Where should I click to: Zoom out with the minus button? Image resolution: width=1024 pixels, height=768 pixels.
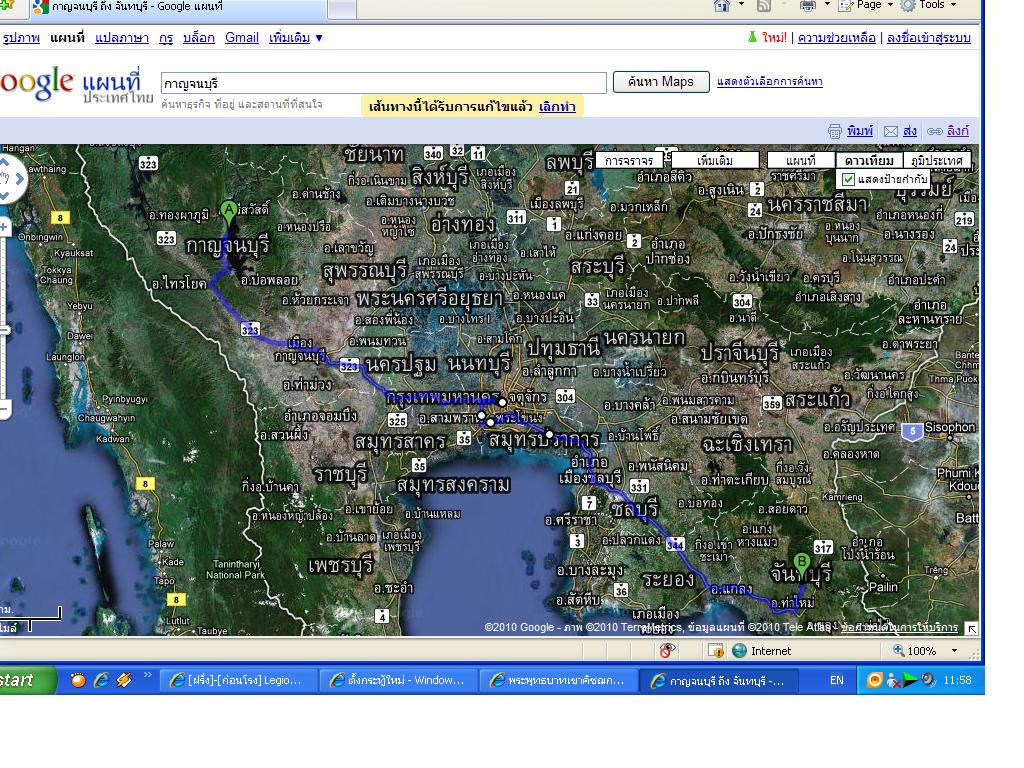(4, 410)
